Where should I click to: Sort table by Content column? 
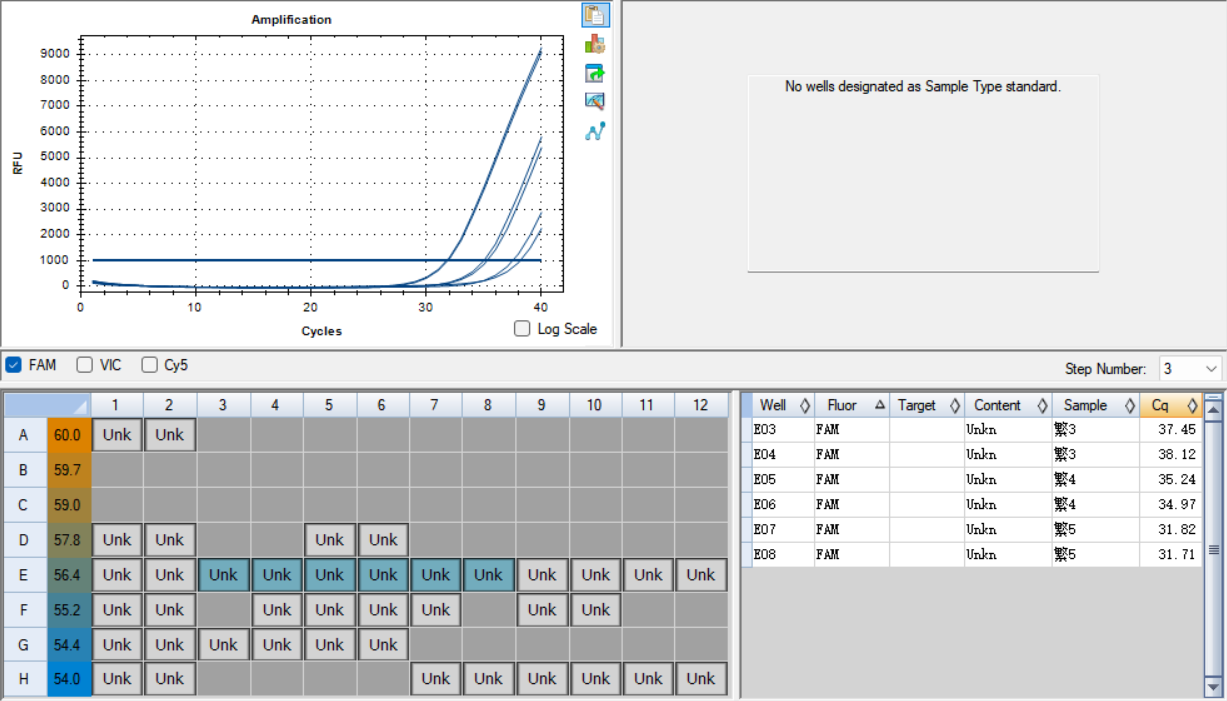coord(1008,405)
